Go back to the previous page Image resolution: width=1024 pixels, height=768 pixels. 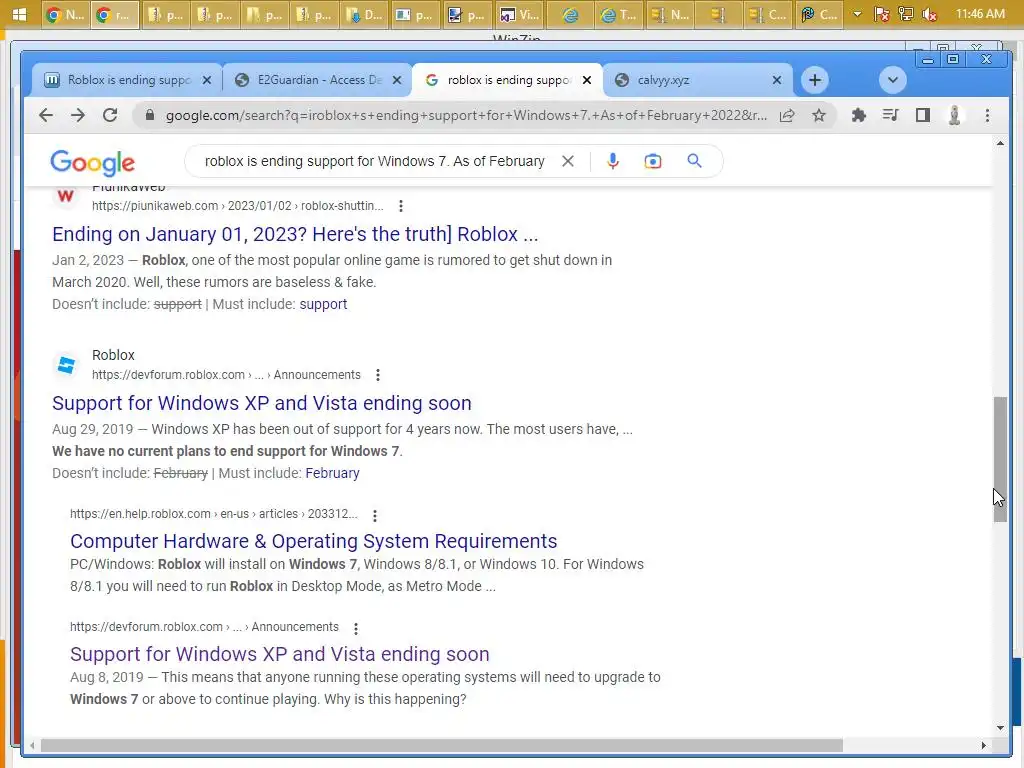tap(46, 116)
